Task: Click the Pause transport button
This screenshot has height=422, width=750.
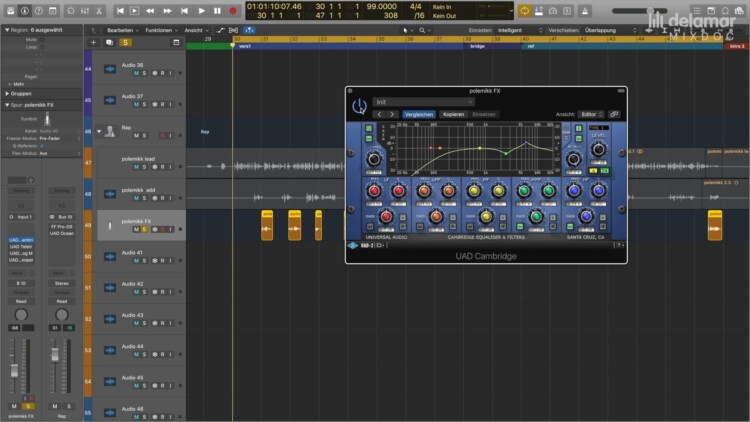Action: tap(217, 11)
